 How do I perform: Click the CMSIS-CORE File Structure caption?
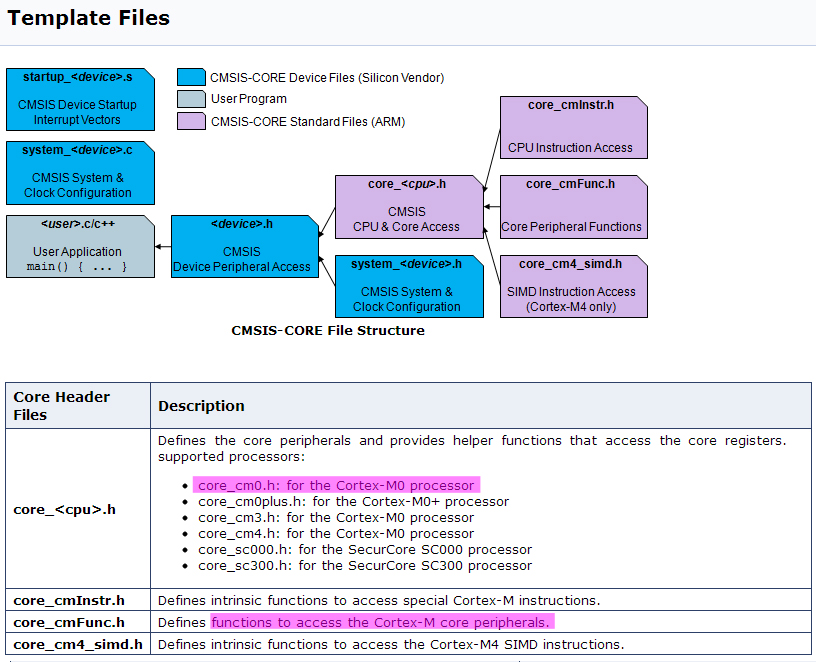click(327, 330)
